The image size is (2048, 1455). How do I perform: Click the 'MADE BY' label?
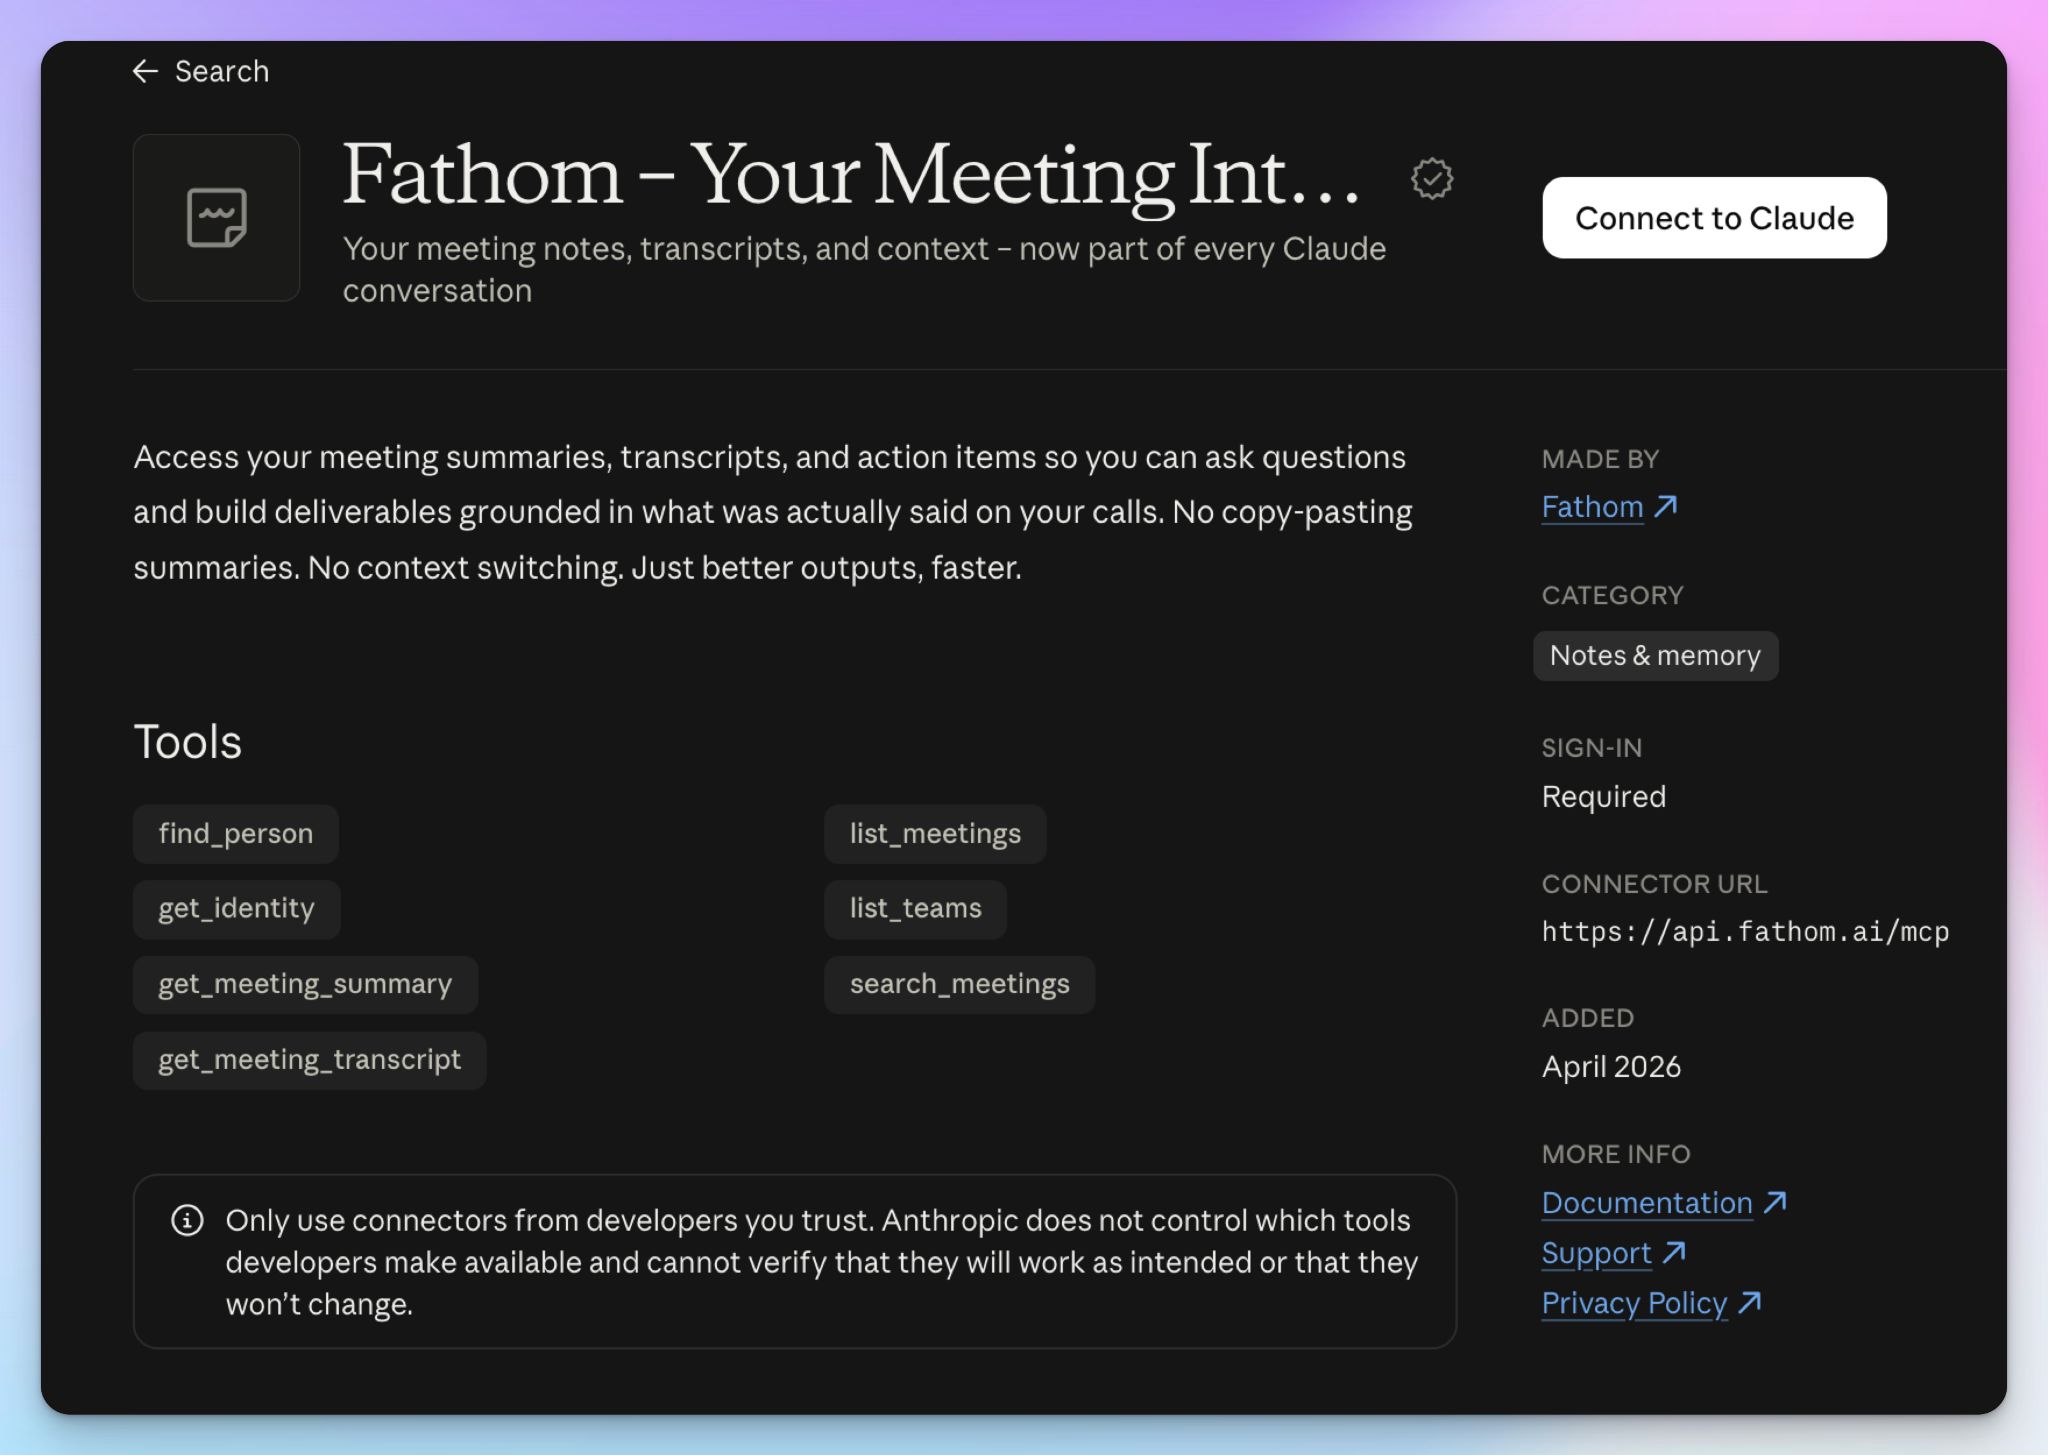point(1600,459)
